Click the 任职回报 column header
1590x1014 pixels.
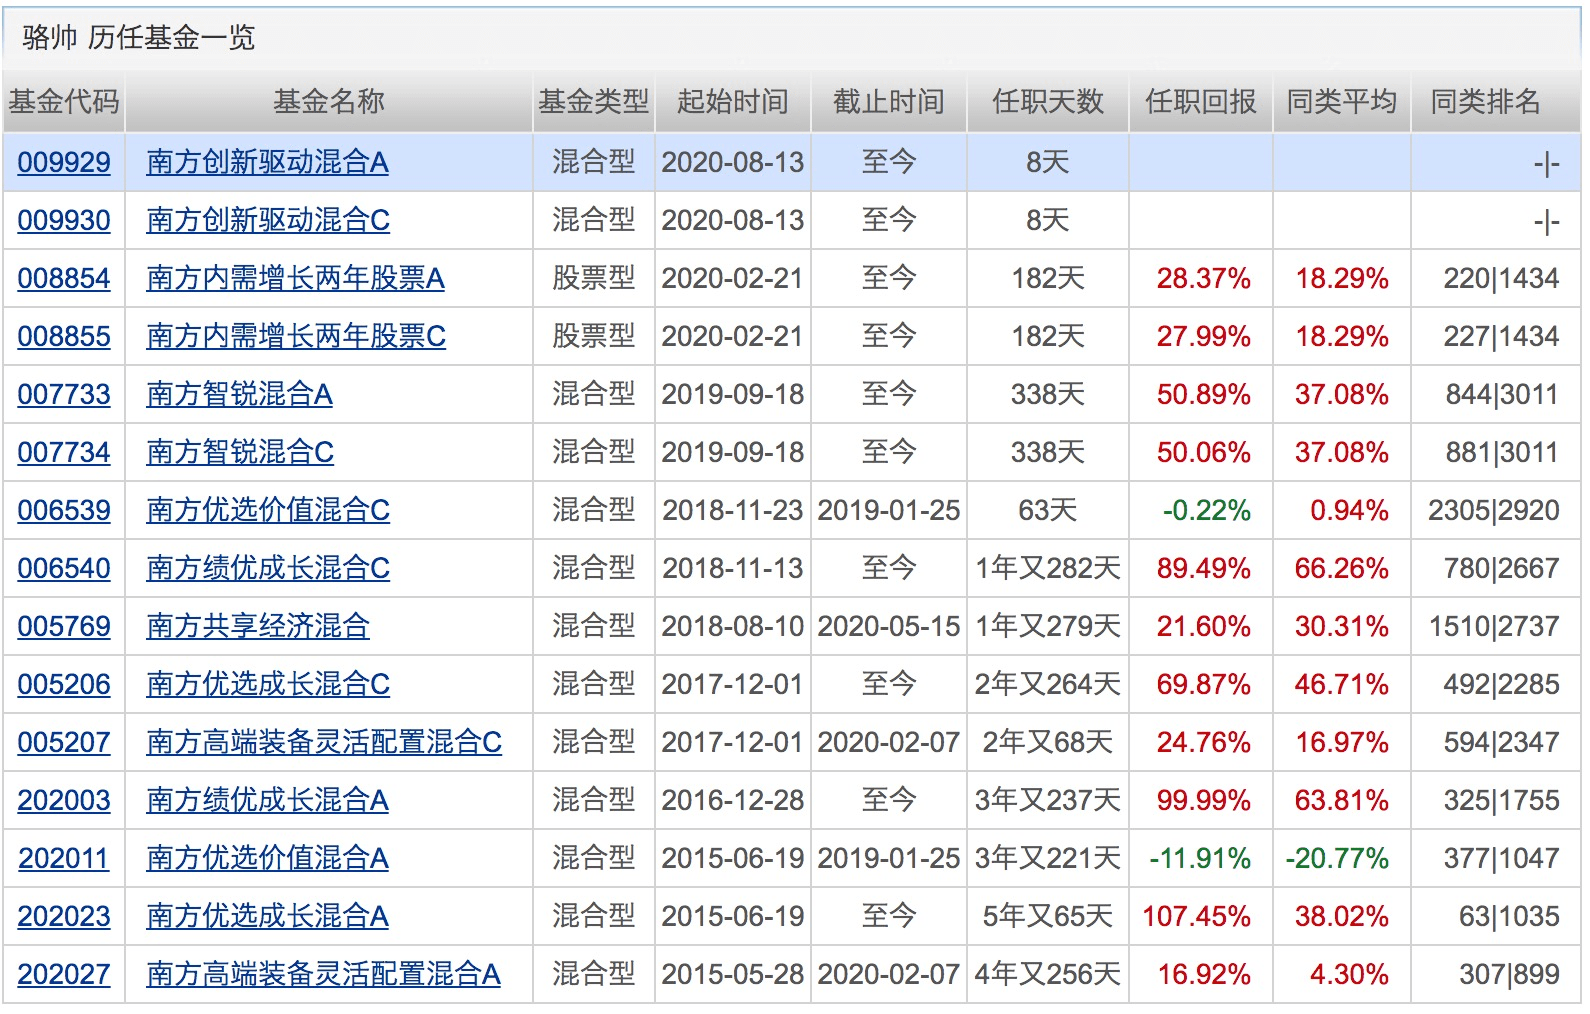pyautogui.click(x=1201, y=101)
